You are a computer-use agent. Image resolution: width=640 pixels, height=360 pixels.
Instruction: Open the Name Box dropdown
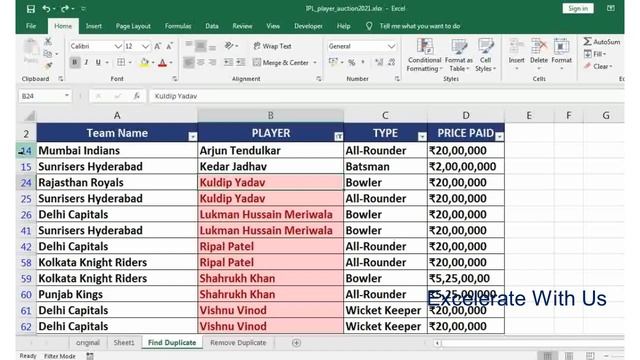coord(67,96)
